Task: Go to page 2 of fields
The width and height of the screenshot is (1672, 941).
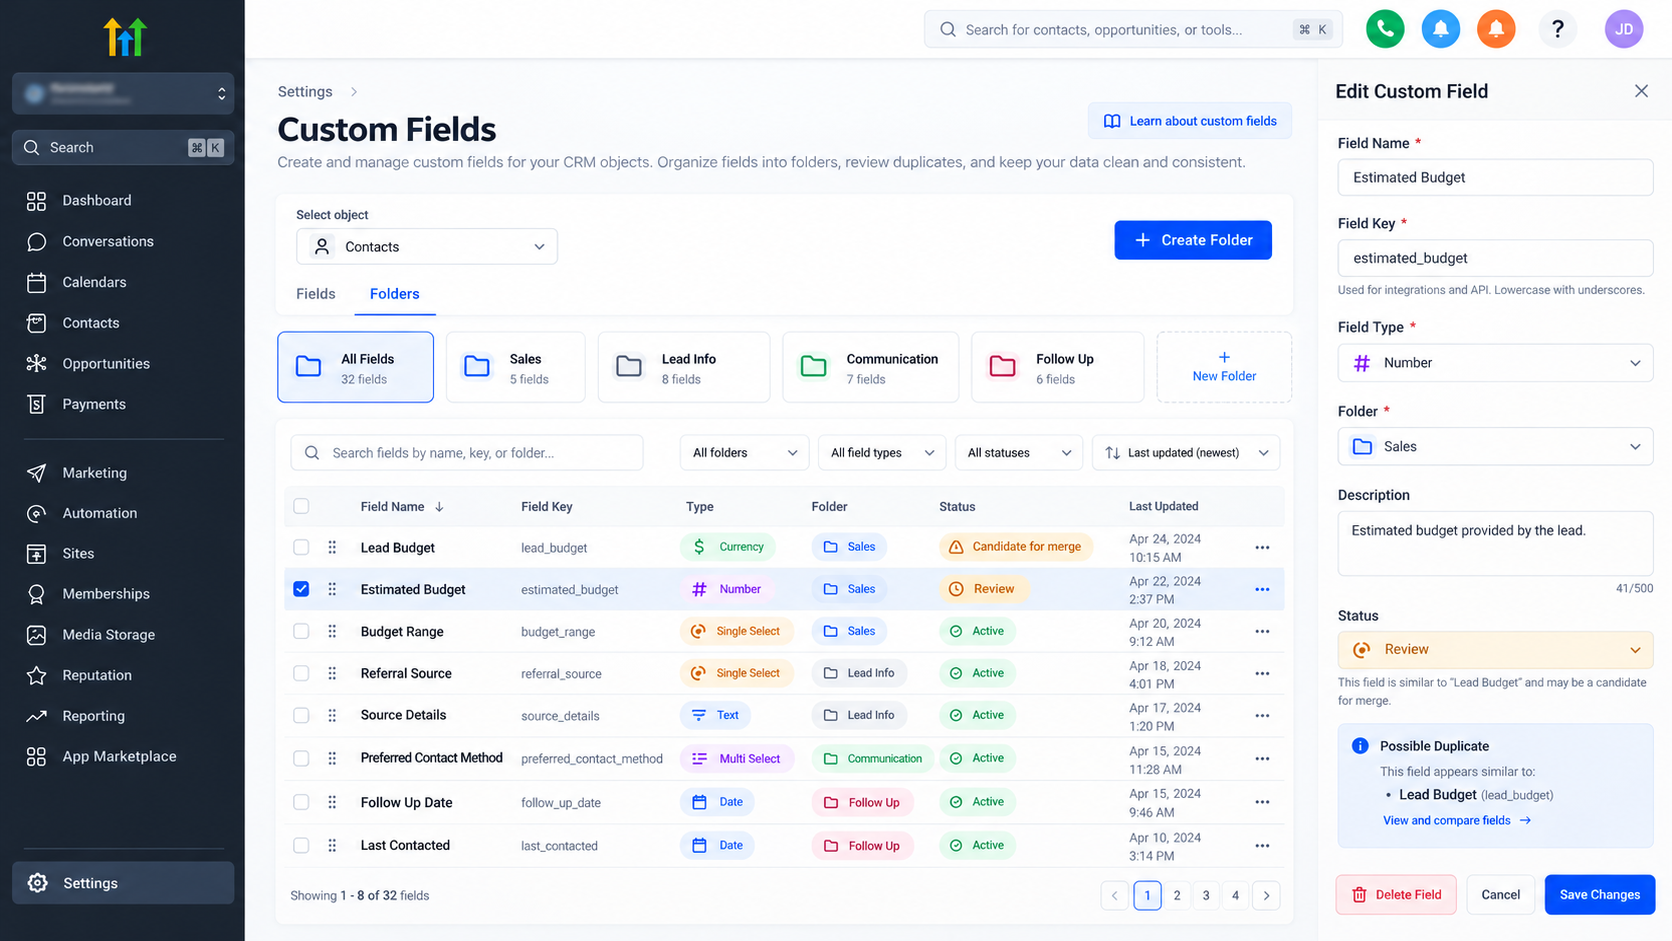Action: (x=1177, y=896)
